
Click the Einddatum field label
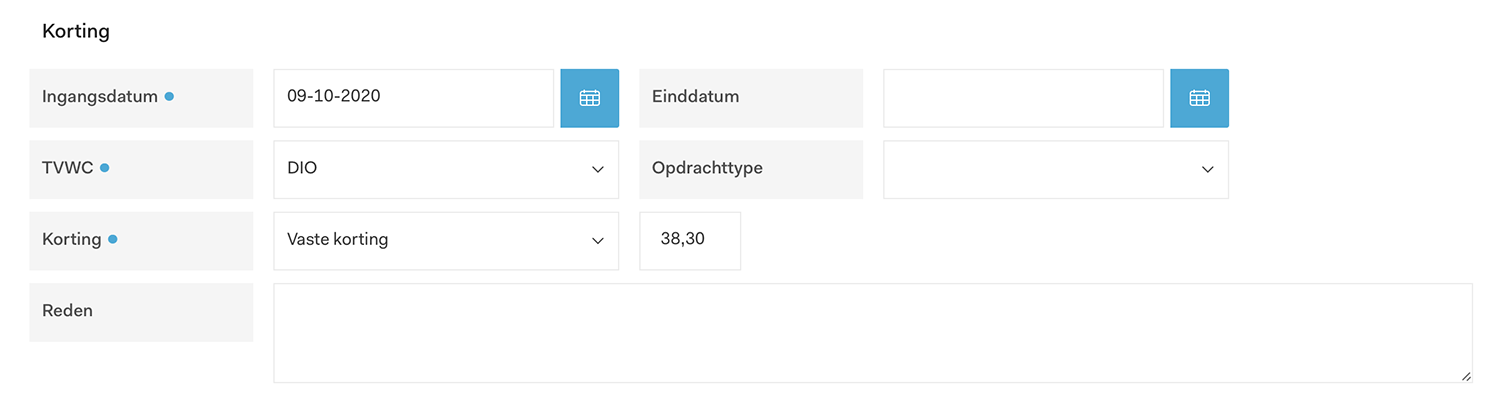click(x=695, y=97)
